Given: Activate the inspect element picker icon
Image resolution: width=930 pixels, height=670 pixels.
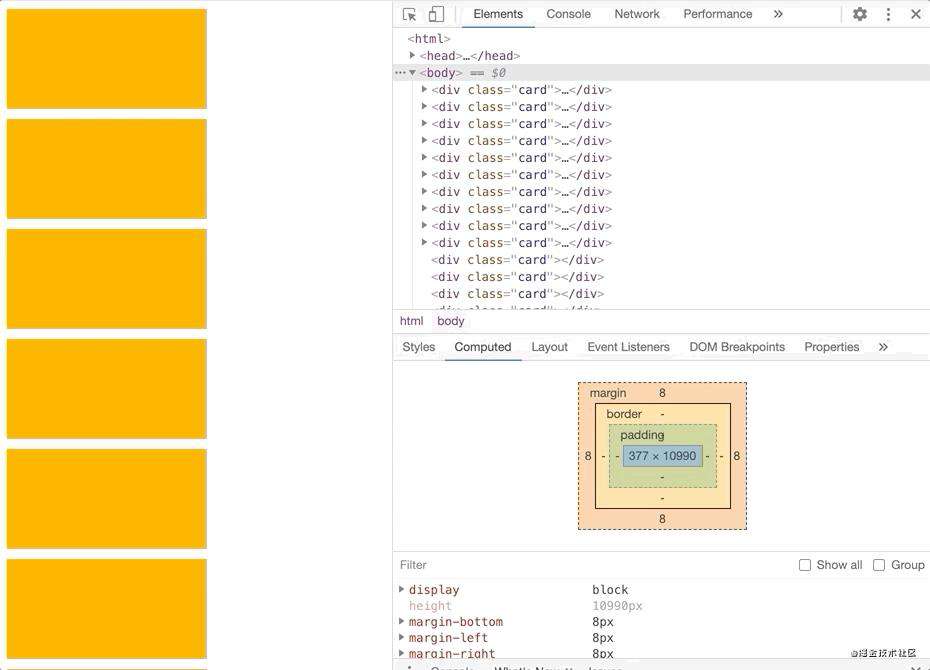Looking at the screenshot, I should [409, 14].
